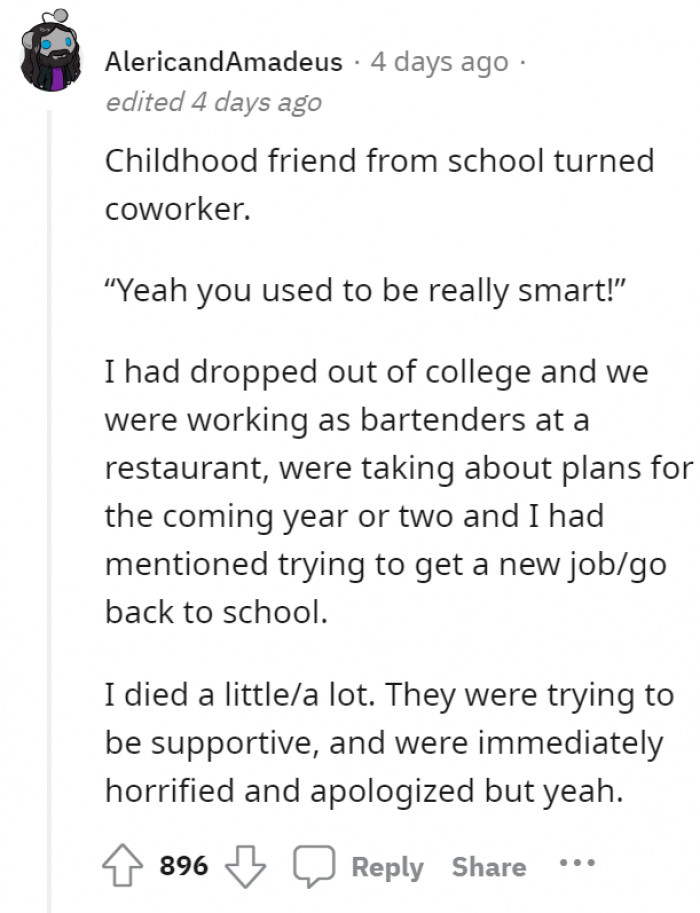Share this comment
The image size is (700, 913).
(x=488, y=866)
